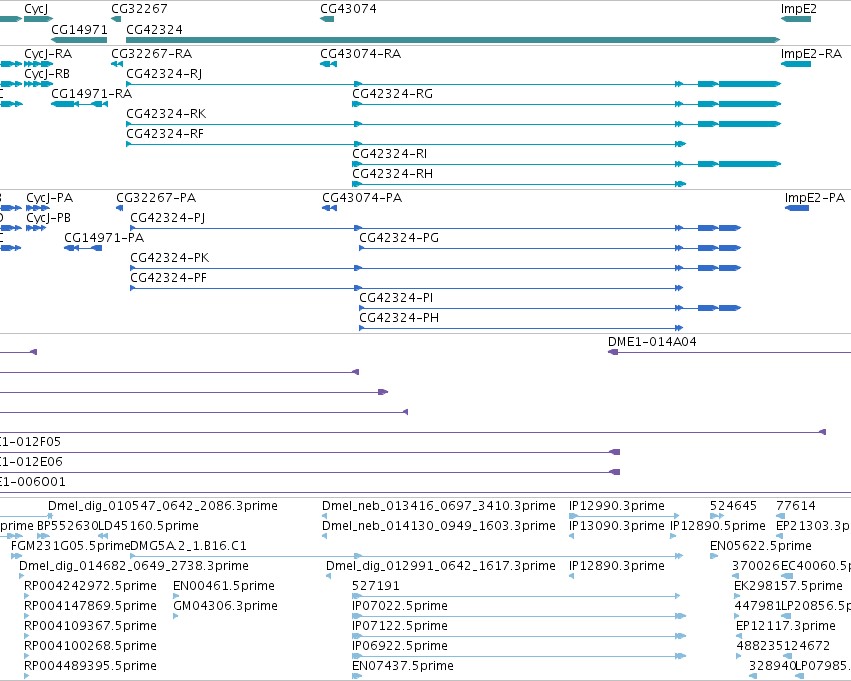Select protein CG42324-PG label
The width and height of the screenshot is (851, 681).
(x=399, y=238)
